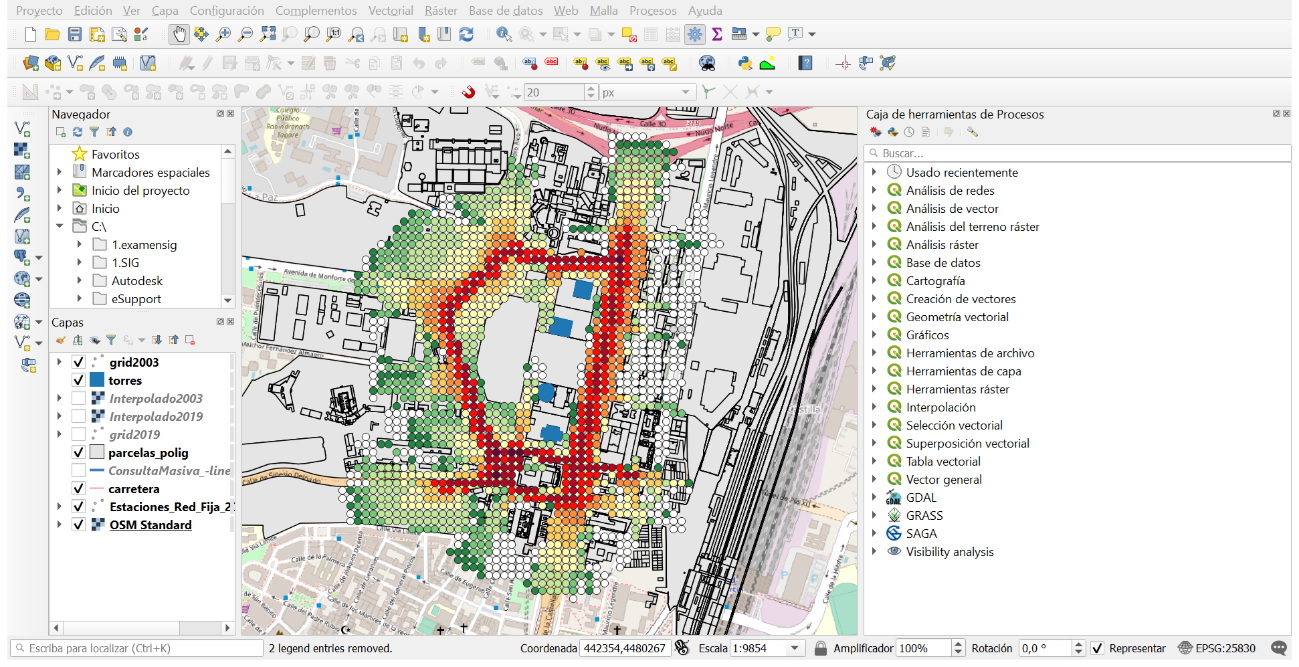
Task: Enable snapping with the red magnet icon
Action: click(x=468, y=92)
